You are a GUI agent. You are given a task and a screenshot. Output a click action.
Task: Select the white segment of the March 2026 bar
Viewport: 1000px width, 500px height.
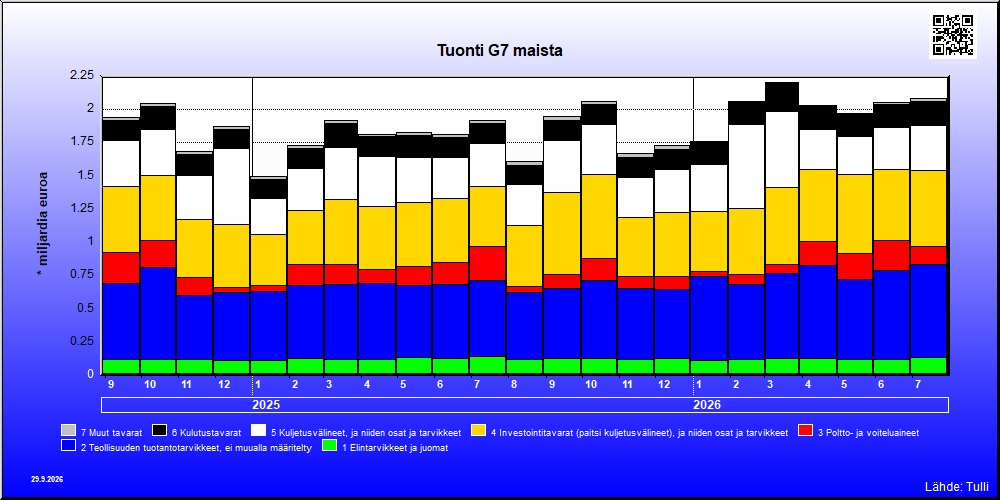tap(781, 150)
